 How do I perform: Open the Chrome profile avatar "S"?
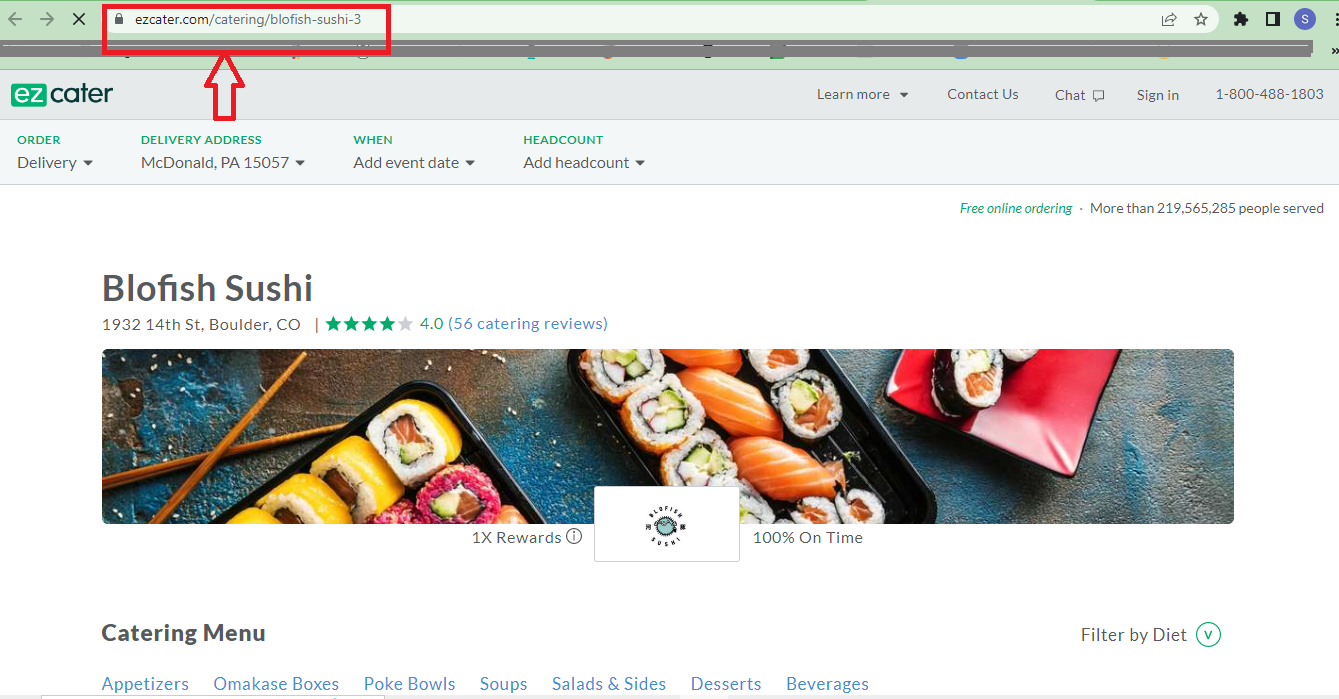click(1304, 19)
